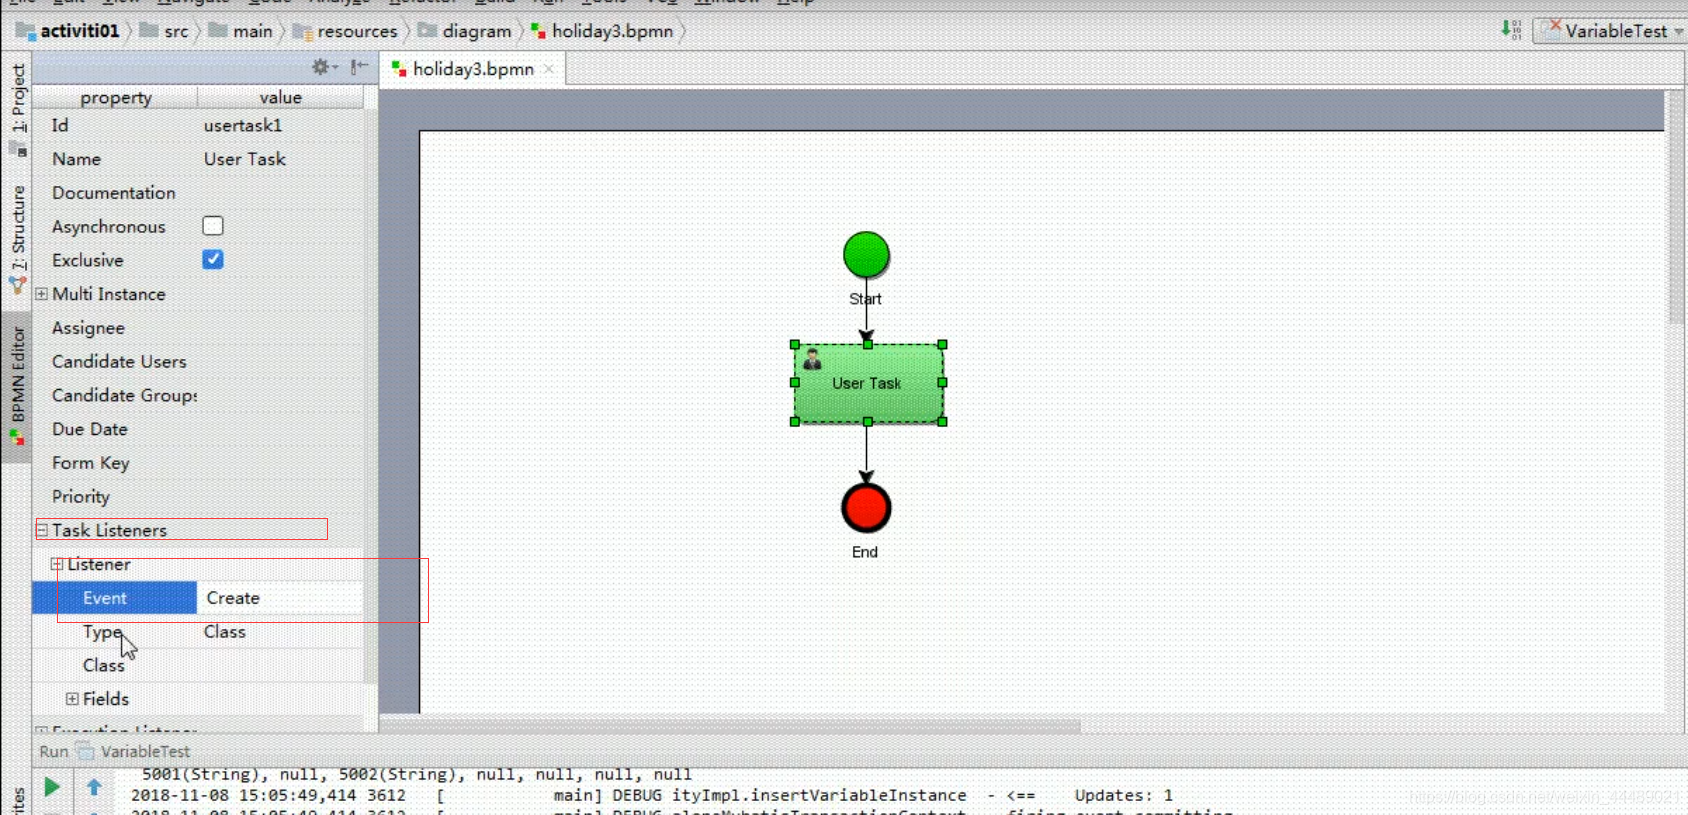Image resolution: width=1688 pixels, height=815 pixels.
Task: Expand the Multi Instance section
Action: click(41, 294)
